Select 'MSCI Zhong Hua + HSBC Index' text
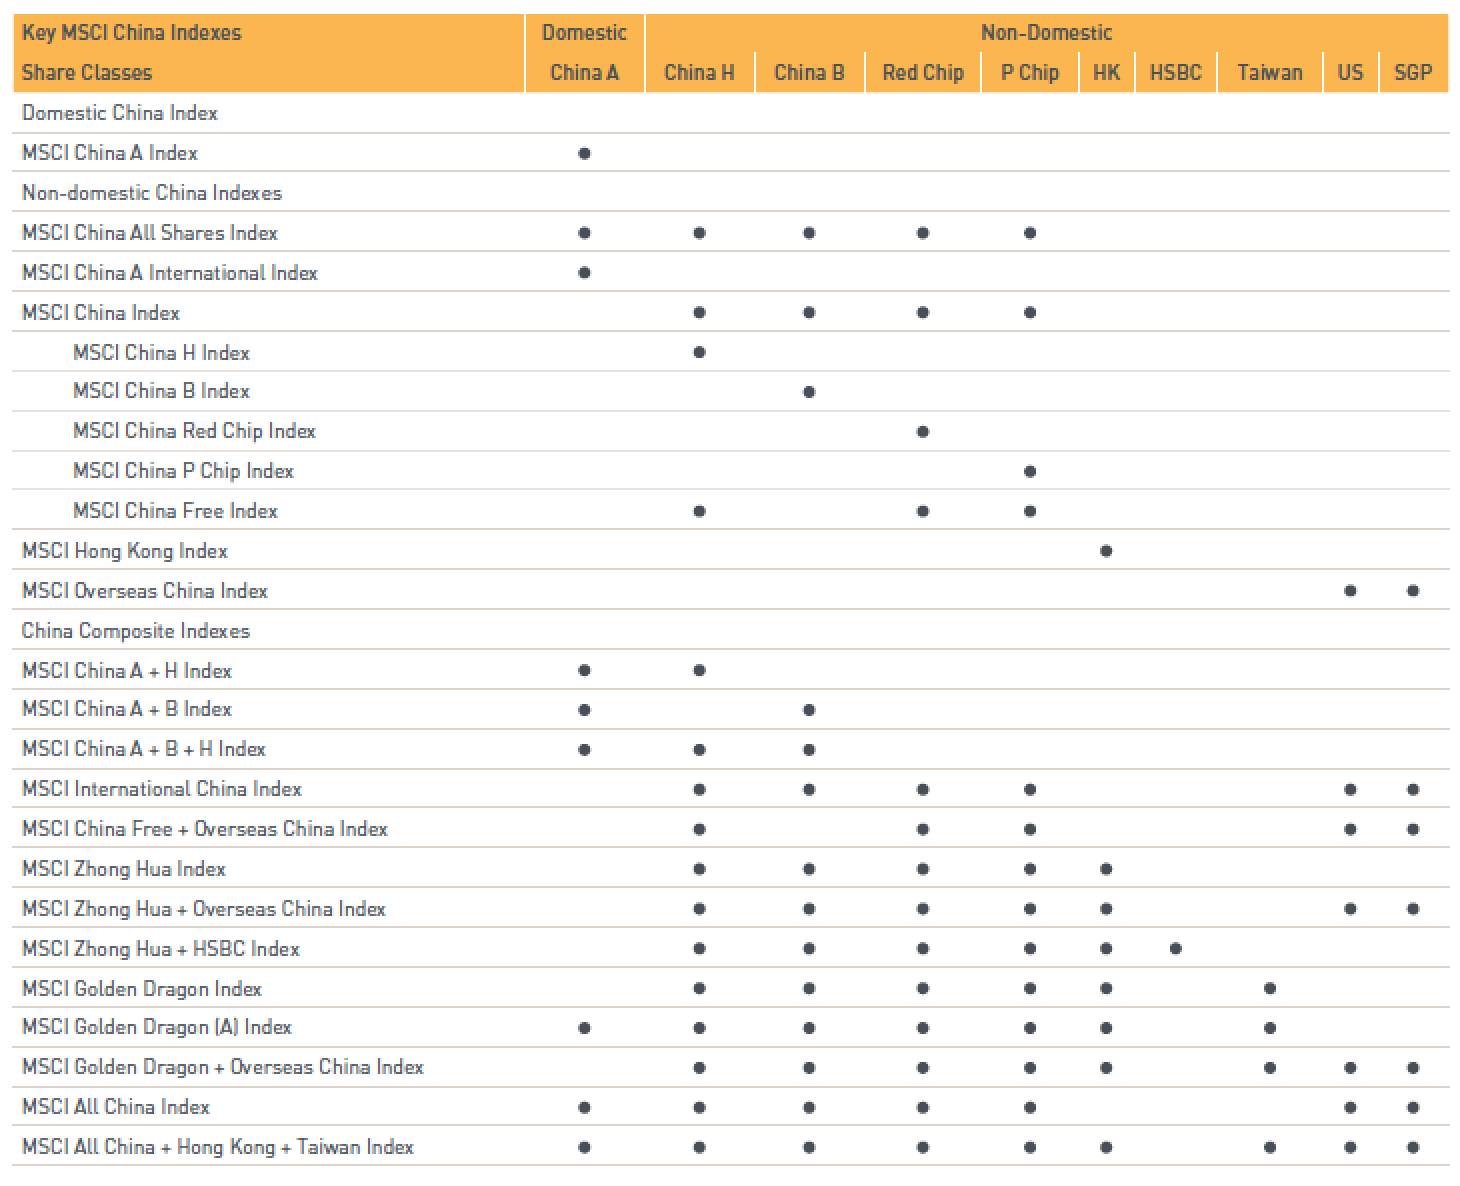 coord(161,949)
